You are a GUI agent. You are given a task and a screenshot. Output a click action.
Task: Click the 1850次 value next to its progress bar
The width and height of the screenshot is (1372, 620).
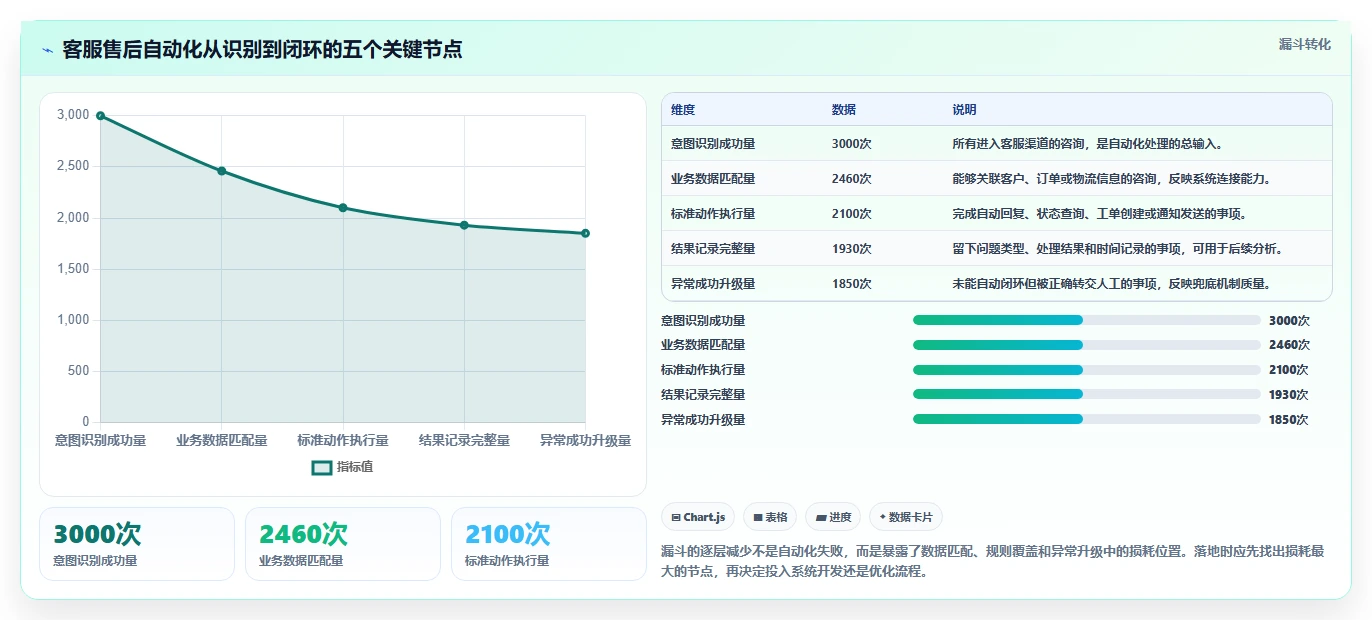coord(1289,420)
